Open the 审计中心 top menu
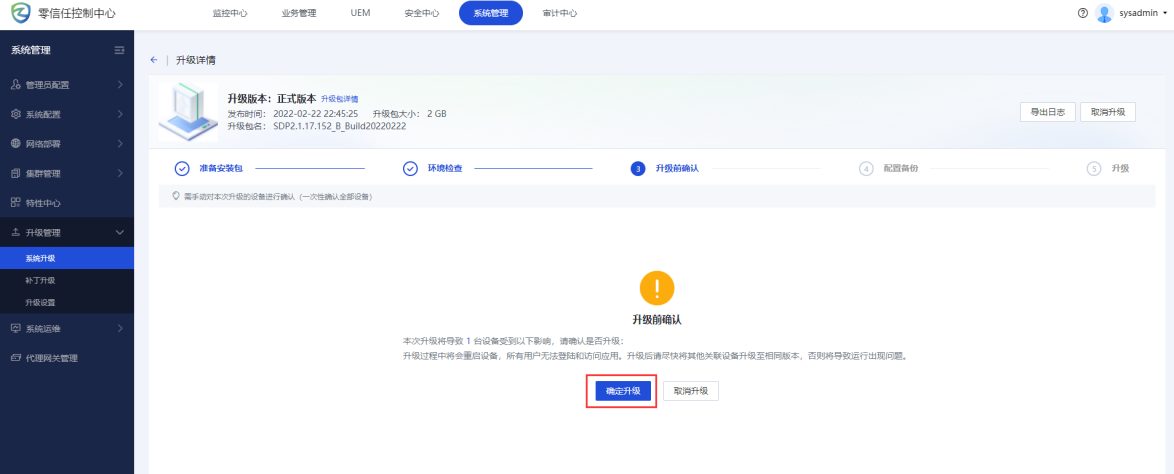Screen dimensions: 1174x474 (559, 13)
